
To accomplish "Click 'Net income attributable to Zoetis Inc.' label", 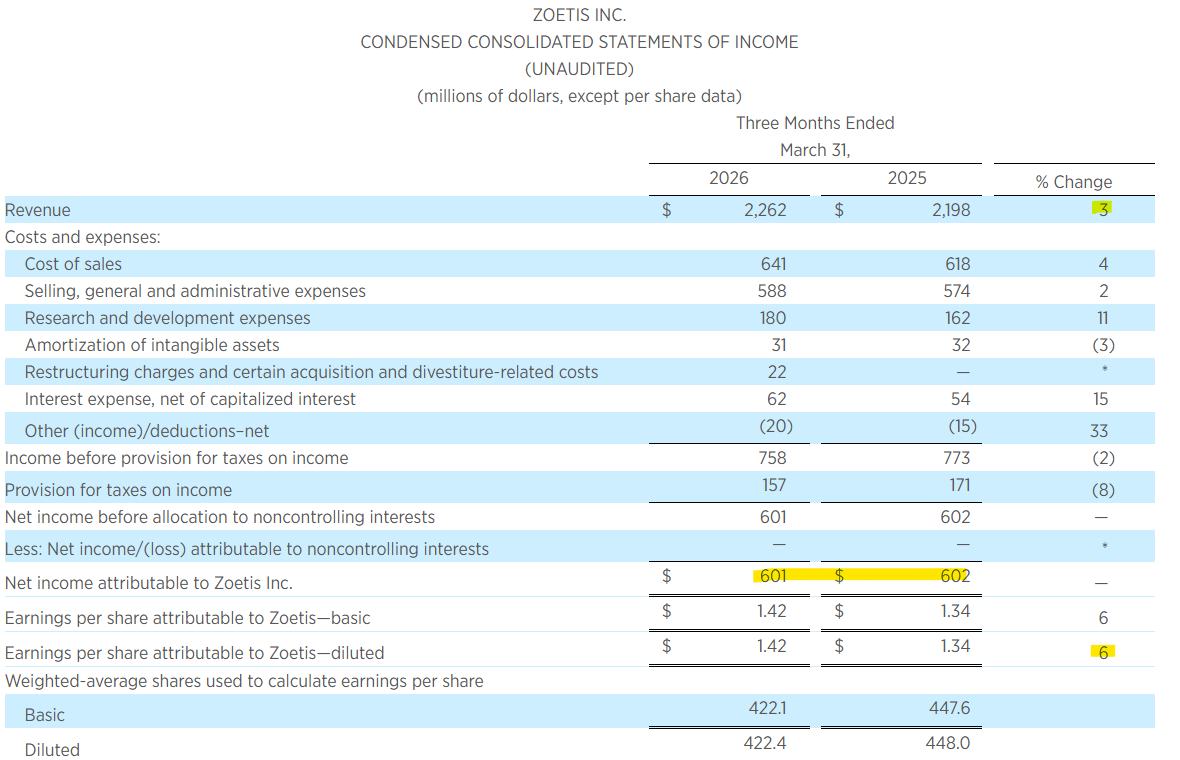I will pyautogui.click(x=148, y=584).
